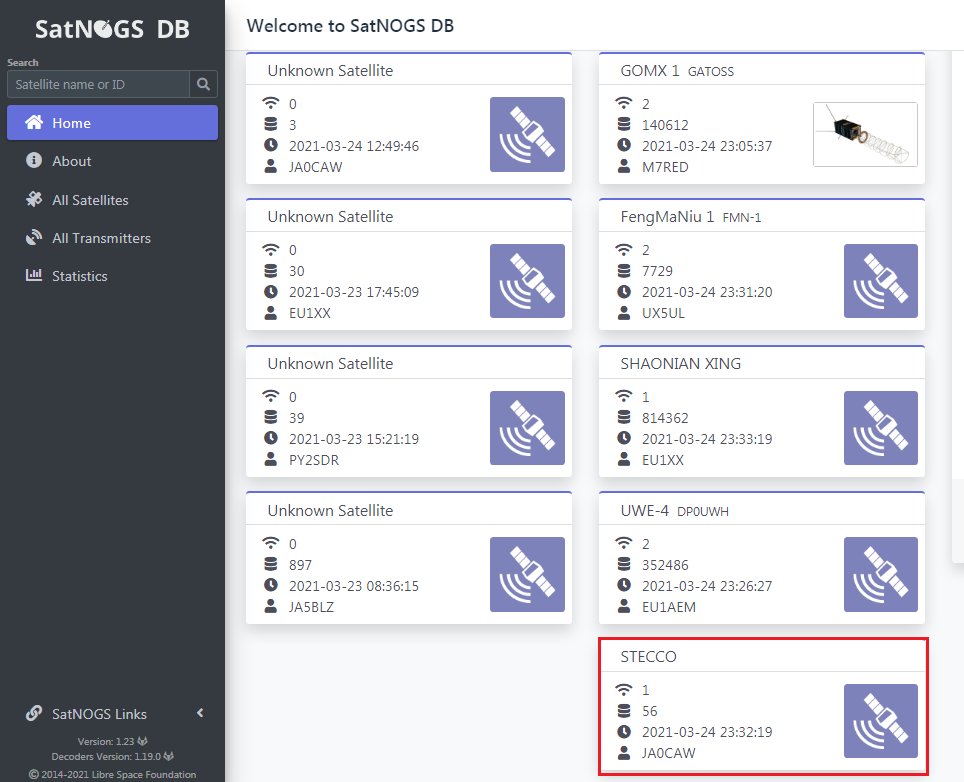Open the STECCO satellite card title
Screen dimensions: 964x782
[x=648, y=657]
